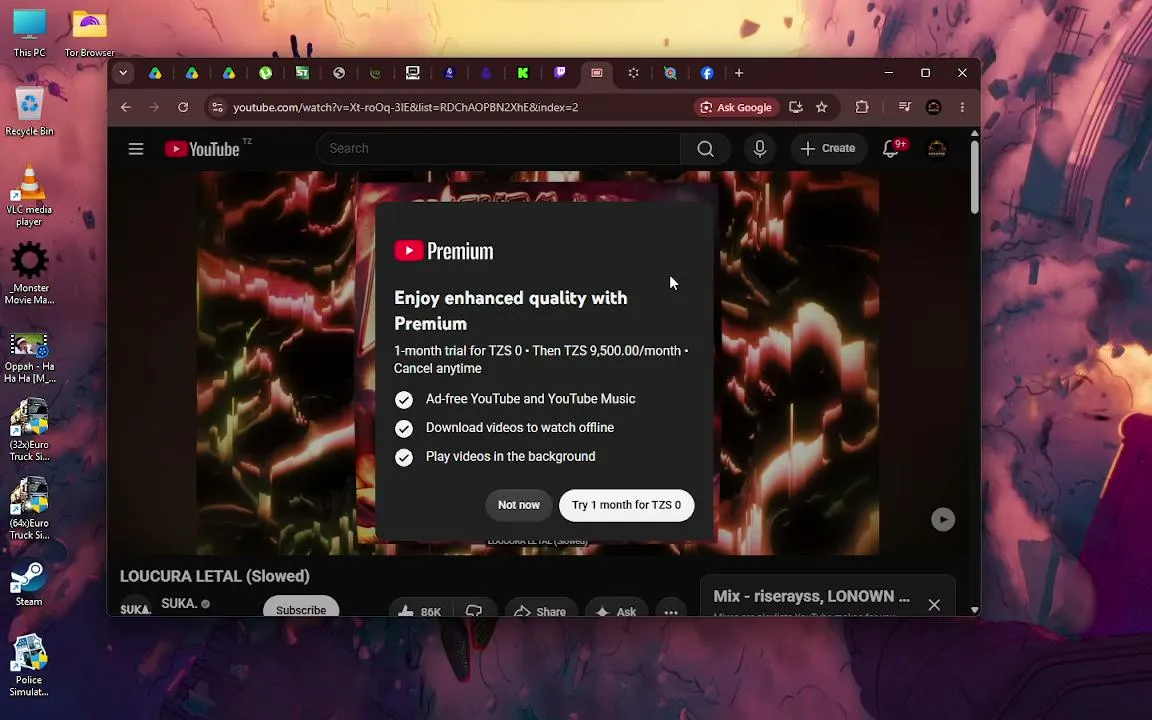Click the scrollbar up arrow
The height and width of the screenshot is (720, 1152).
[x=974, y=134]
